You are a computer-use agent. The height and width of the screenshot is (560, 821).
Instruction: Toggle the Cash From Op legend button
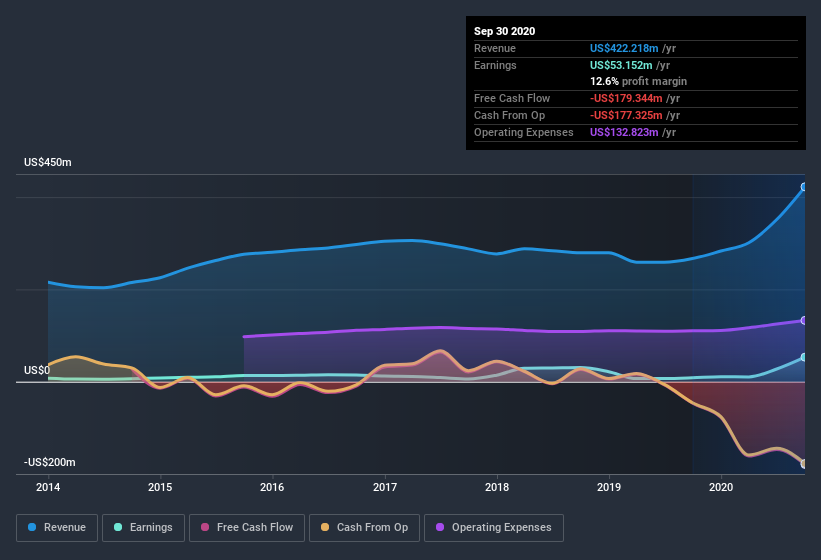point(364,527)
